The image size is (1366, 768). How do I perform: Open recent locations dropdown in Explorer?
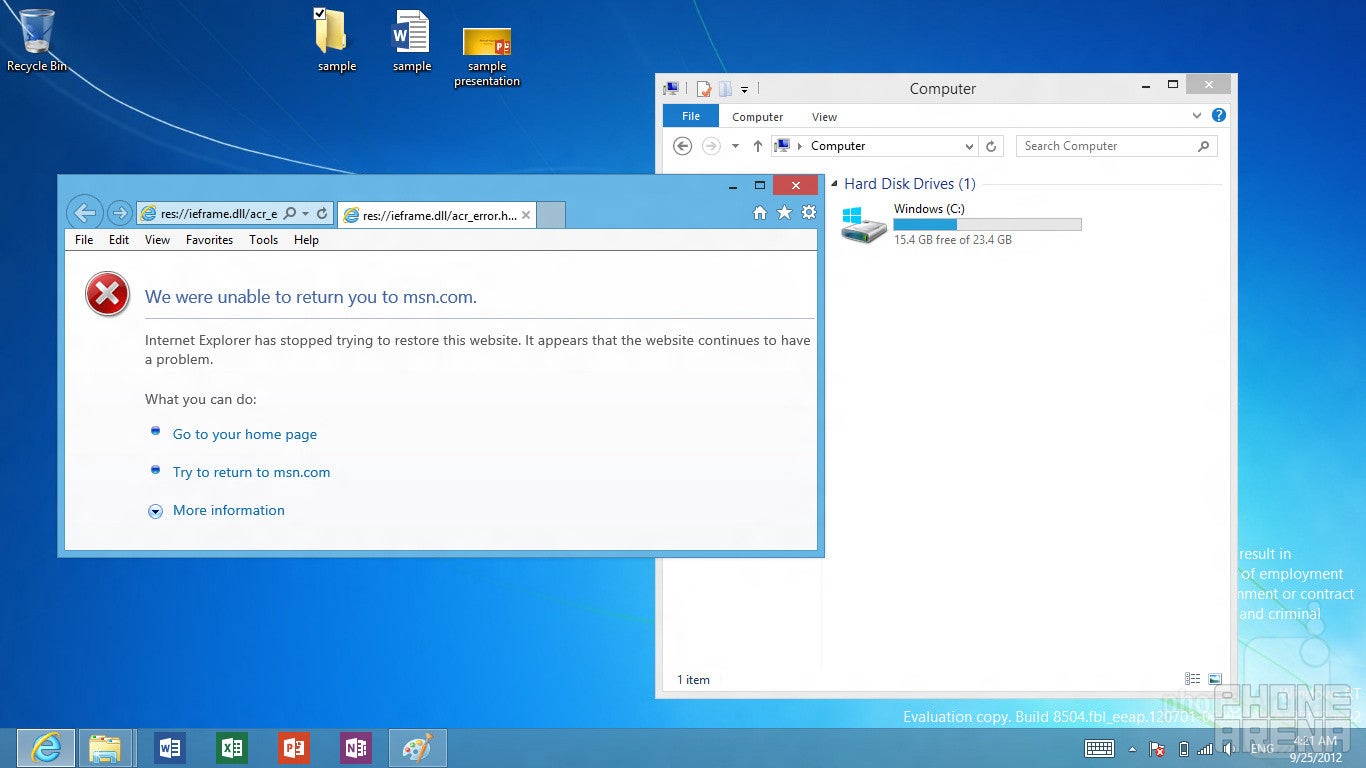tap(735, 146)
